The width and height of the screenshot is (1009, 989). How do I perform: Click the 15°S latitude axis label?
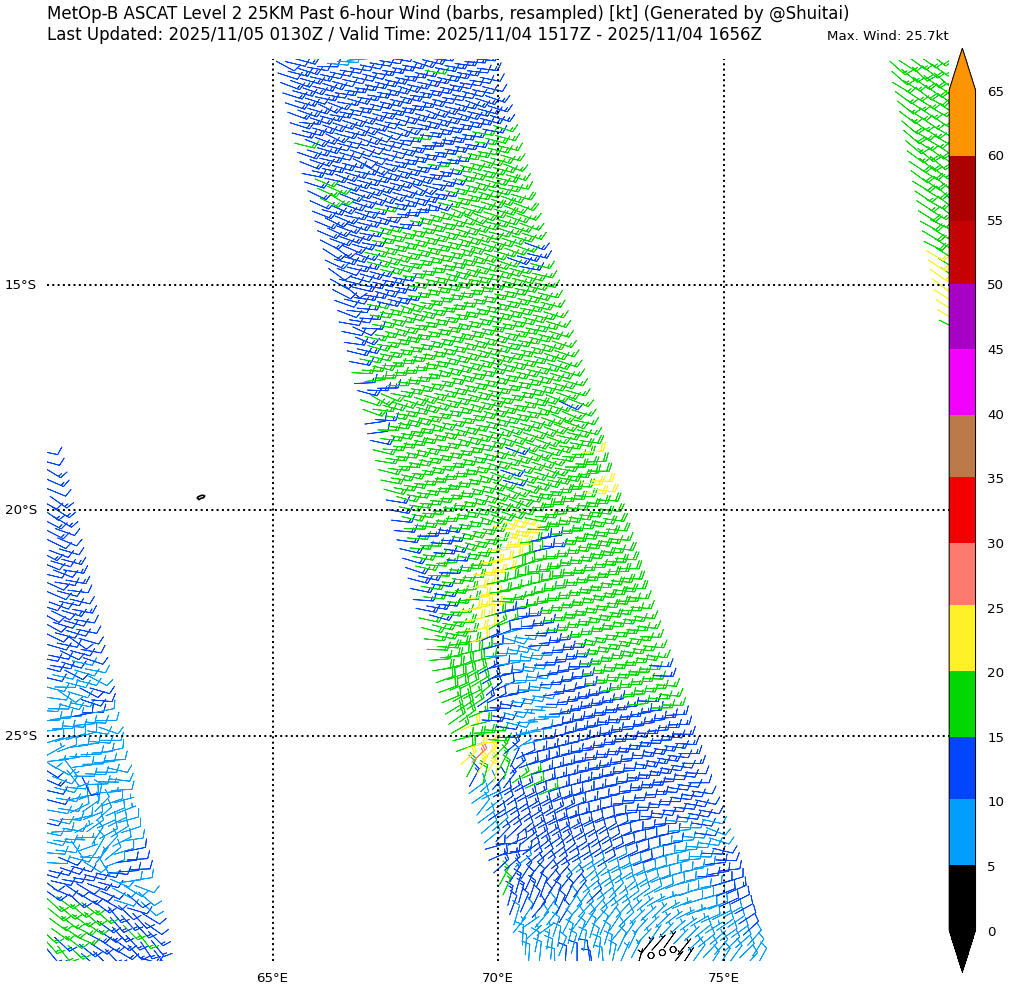pos(20,285)
